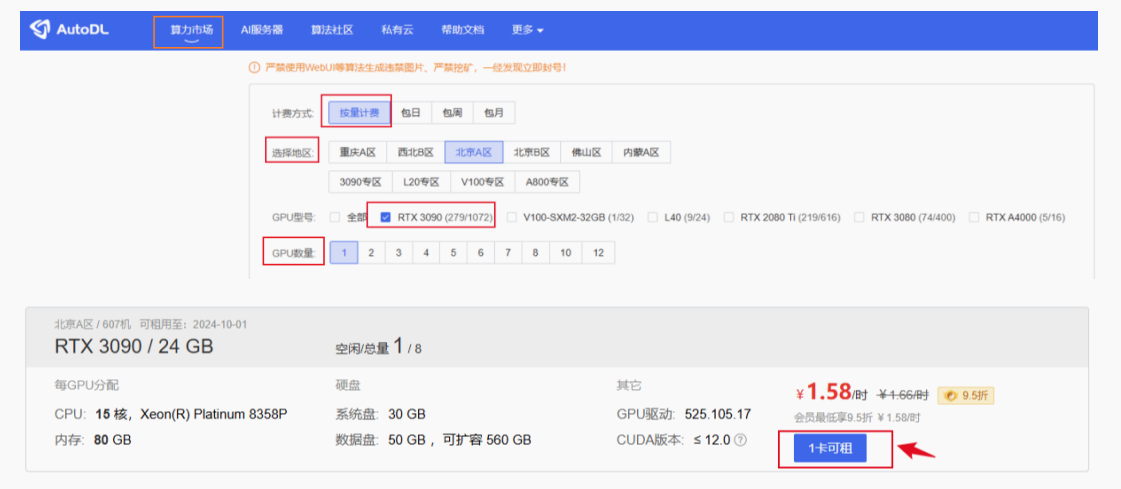Click the 会员最低享9.5折 text
1121x489 pixels.
[x=833, y=418]
